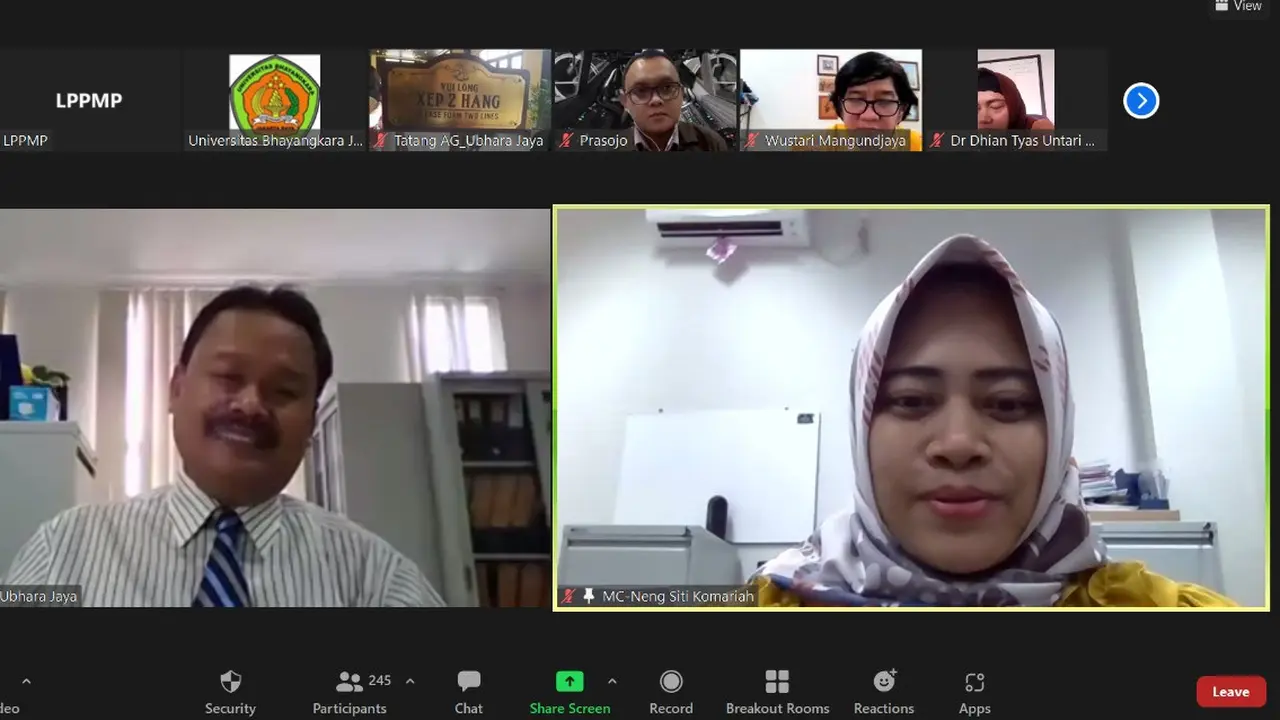Viewport: 1280px width, 720px height.
Task: Open Breakout Rooms
Action: coord(777,692)
